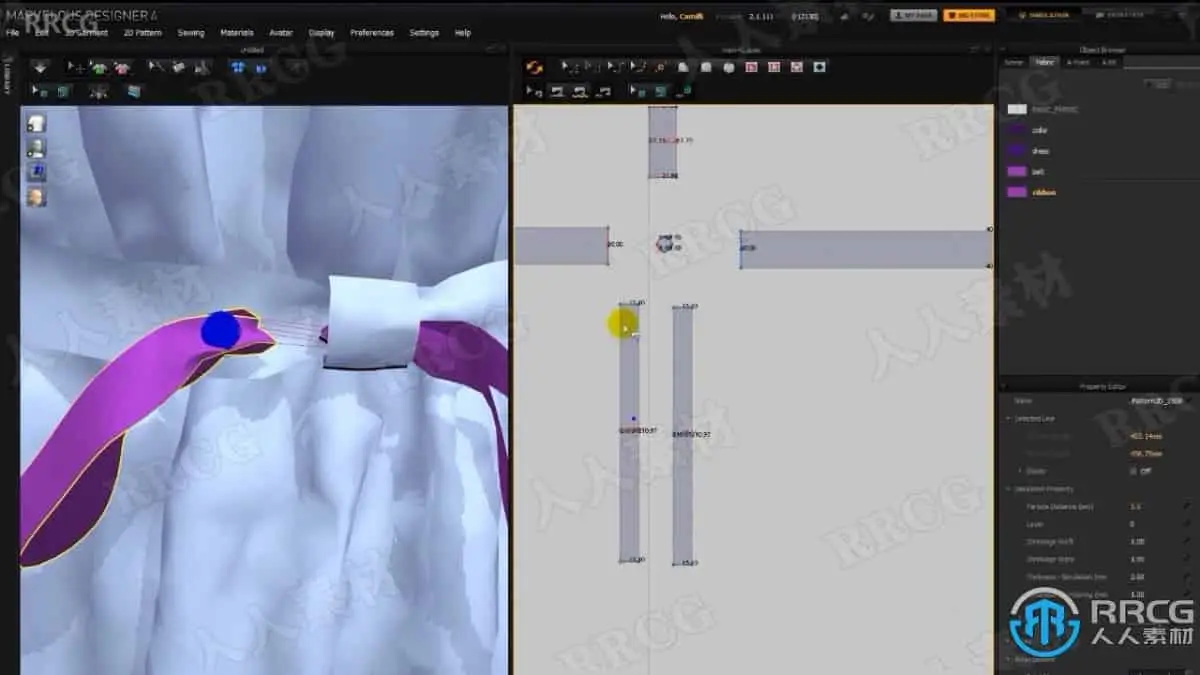
Task: Click the top white cube icon in 3D viewport
Action: pyautogui.click(x=36, y=123)
